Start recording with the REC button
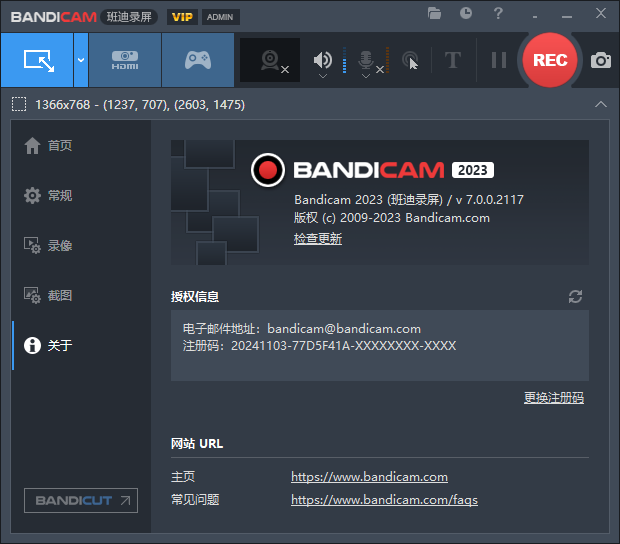This screenshot has height=544, width=620. (x=549, y=60)
